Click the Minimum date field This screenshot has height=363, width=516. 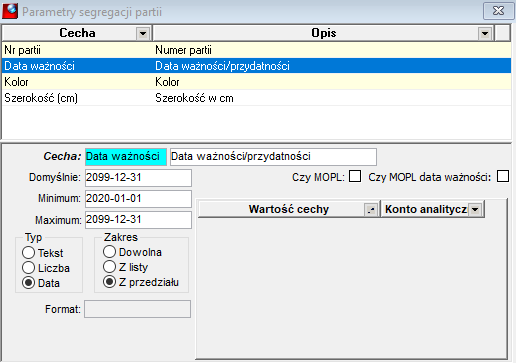tap(138, 199)
